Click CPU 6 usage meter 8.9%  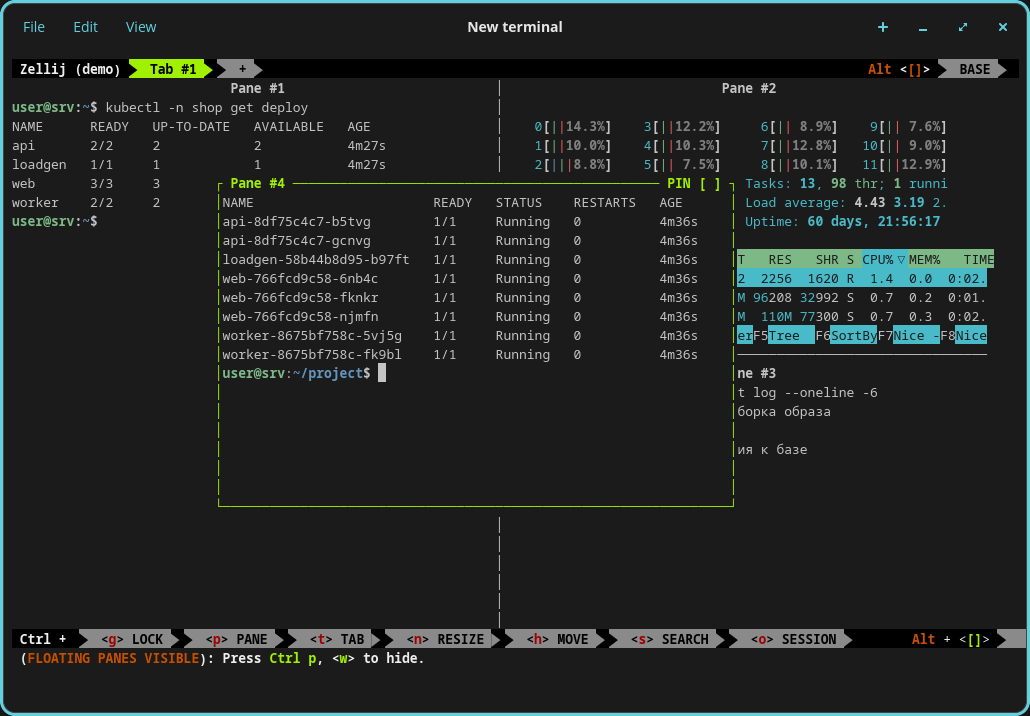click(799, 126)
